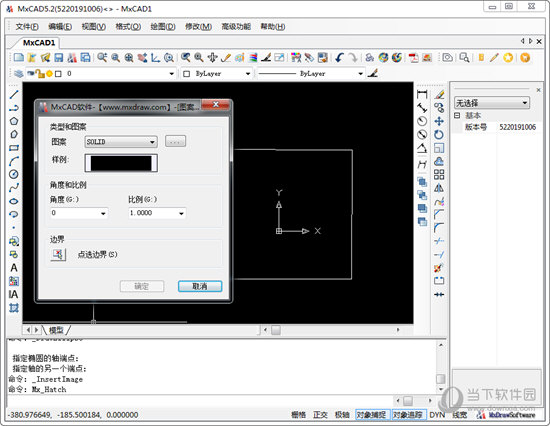550x426 pixels.
Task: Click the command line input field
Action: click(200, 400)
